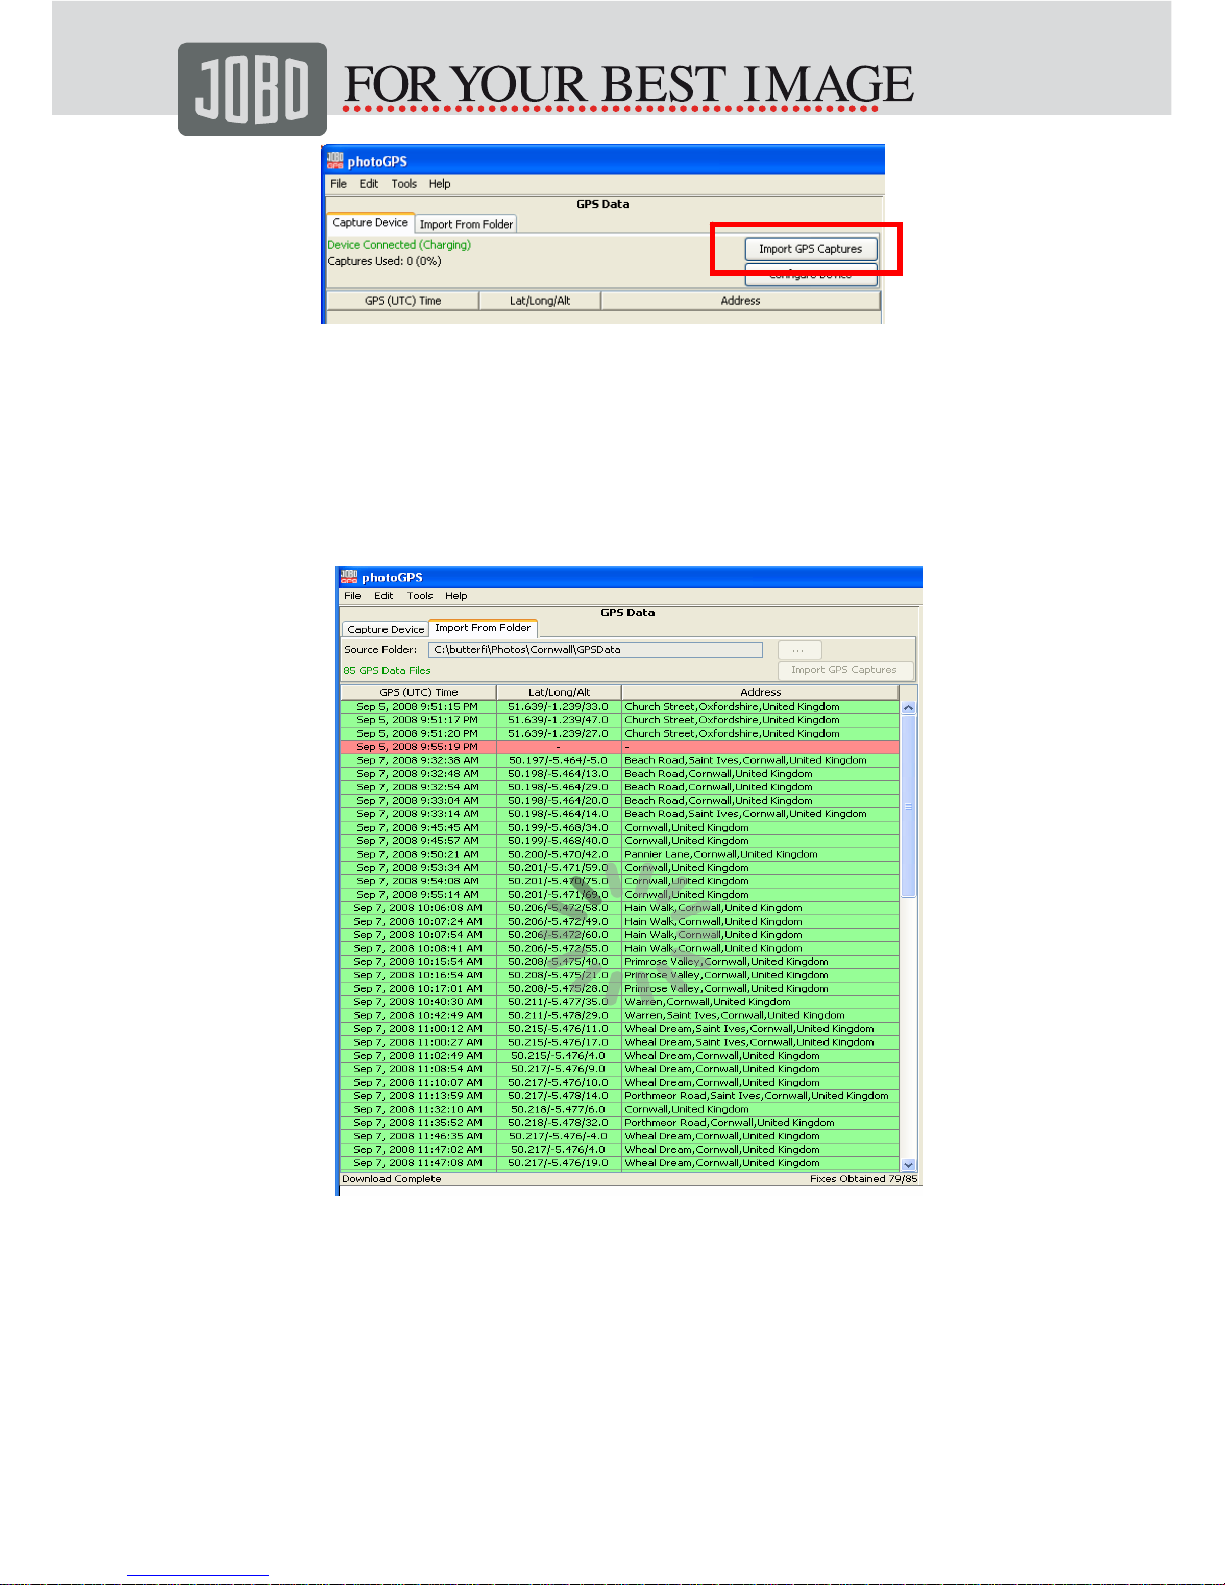The height and width of the screenshot is (1585, 1225).
Task: Select the red row 'Sep 5, 2008 9:55:19 PM'
Action: click(x=620, y=747)
